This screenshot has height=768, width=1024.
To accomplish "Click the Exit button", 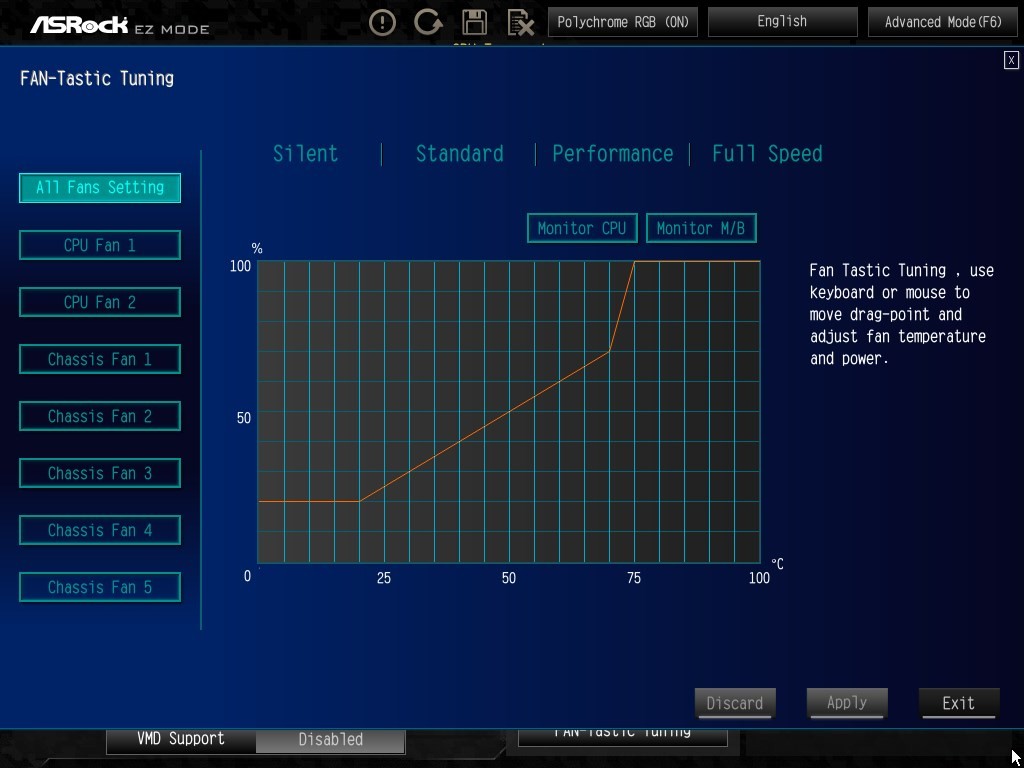I will click(x=959, y=703).
